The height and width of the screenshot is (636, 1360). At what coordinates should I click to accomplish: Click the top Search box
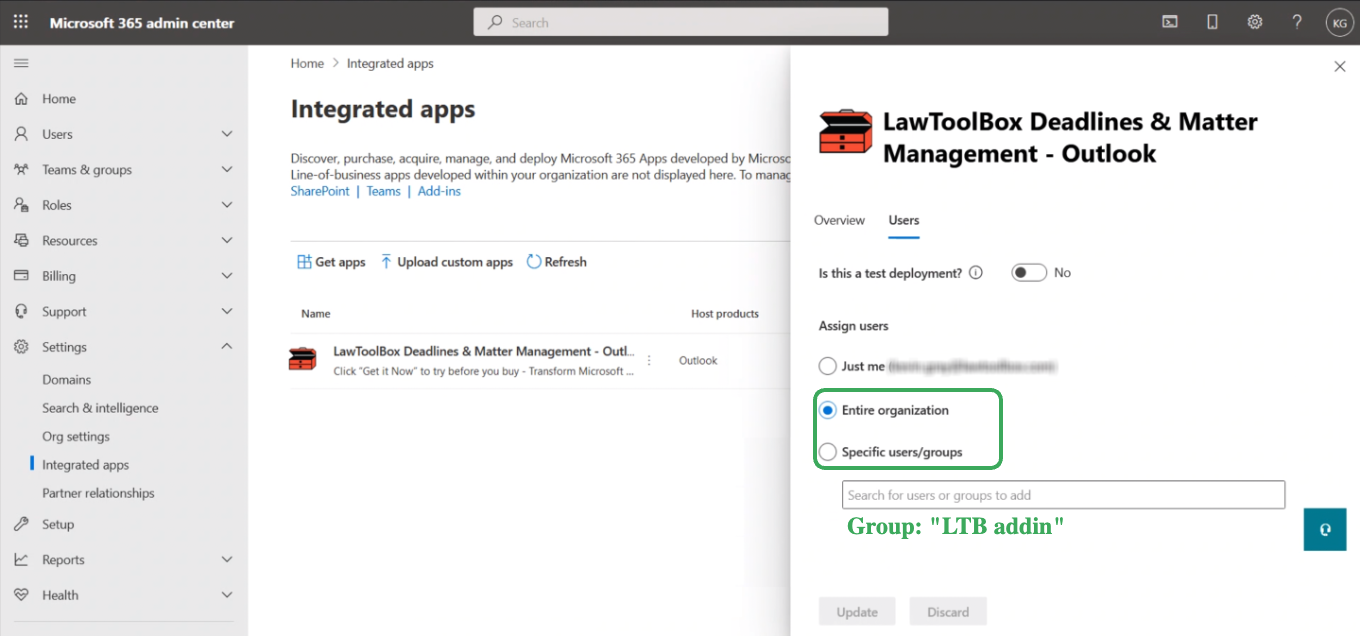[681, 22]
